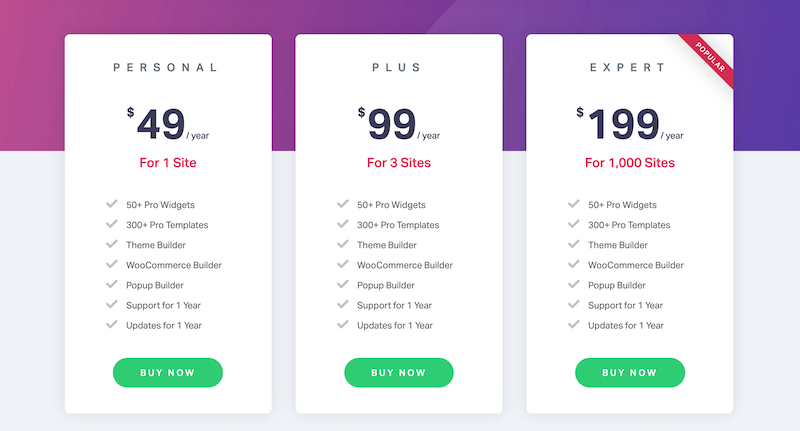Click the Popular ribbon on Expert card
The width and height of the screenshot is (800, 431).
tap(709, 58)
